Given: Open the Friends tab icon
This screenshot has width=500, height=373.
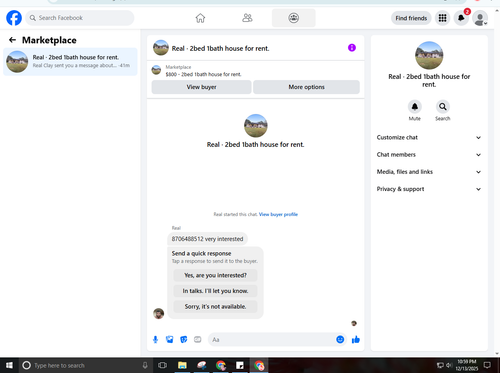Looking at the screenshot, I should 247,18.
